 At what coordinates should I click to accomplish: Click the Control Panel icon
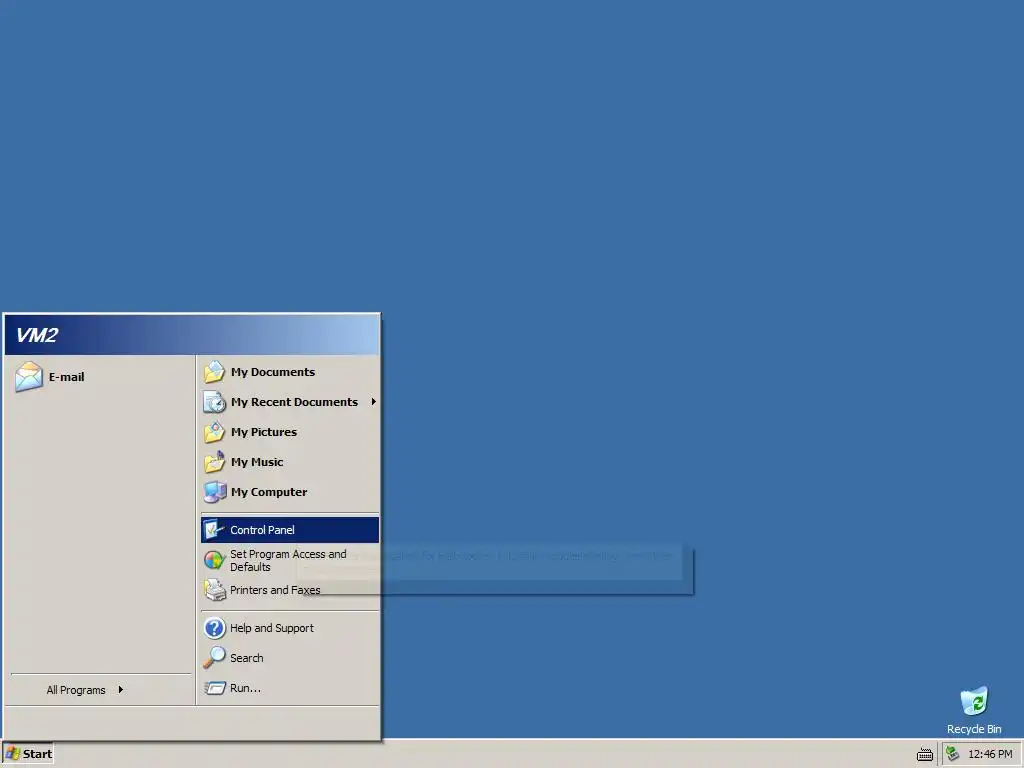click(x=214, y=530)
